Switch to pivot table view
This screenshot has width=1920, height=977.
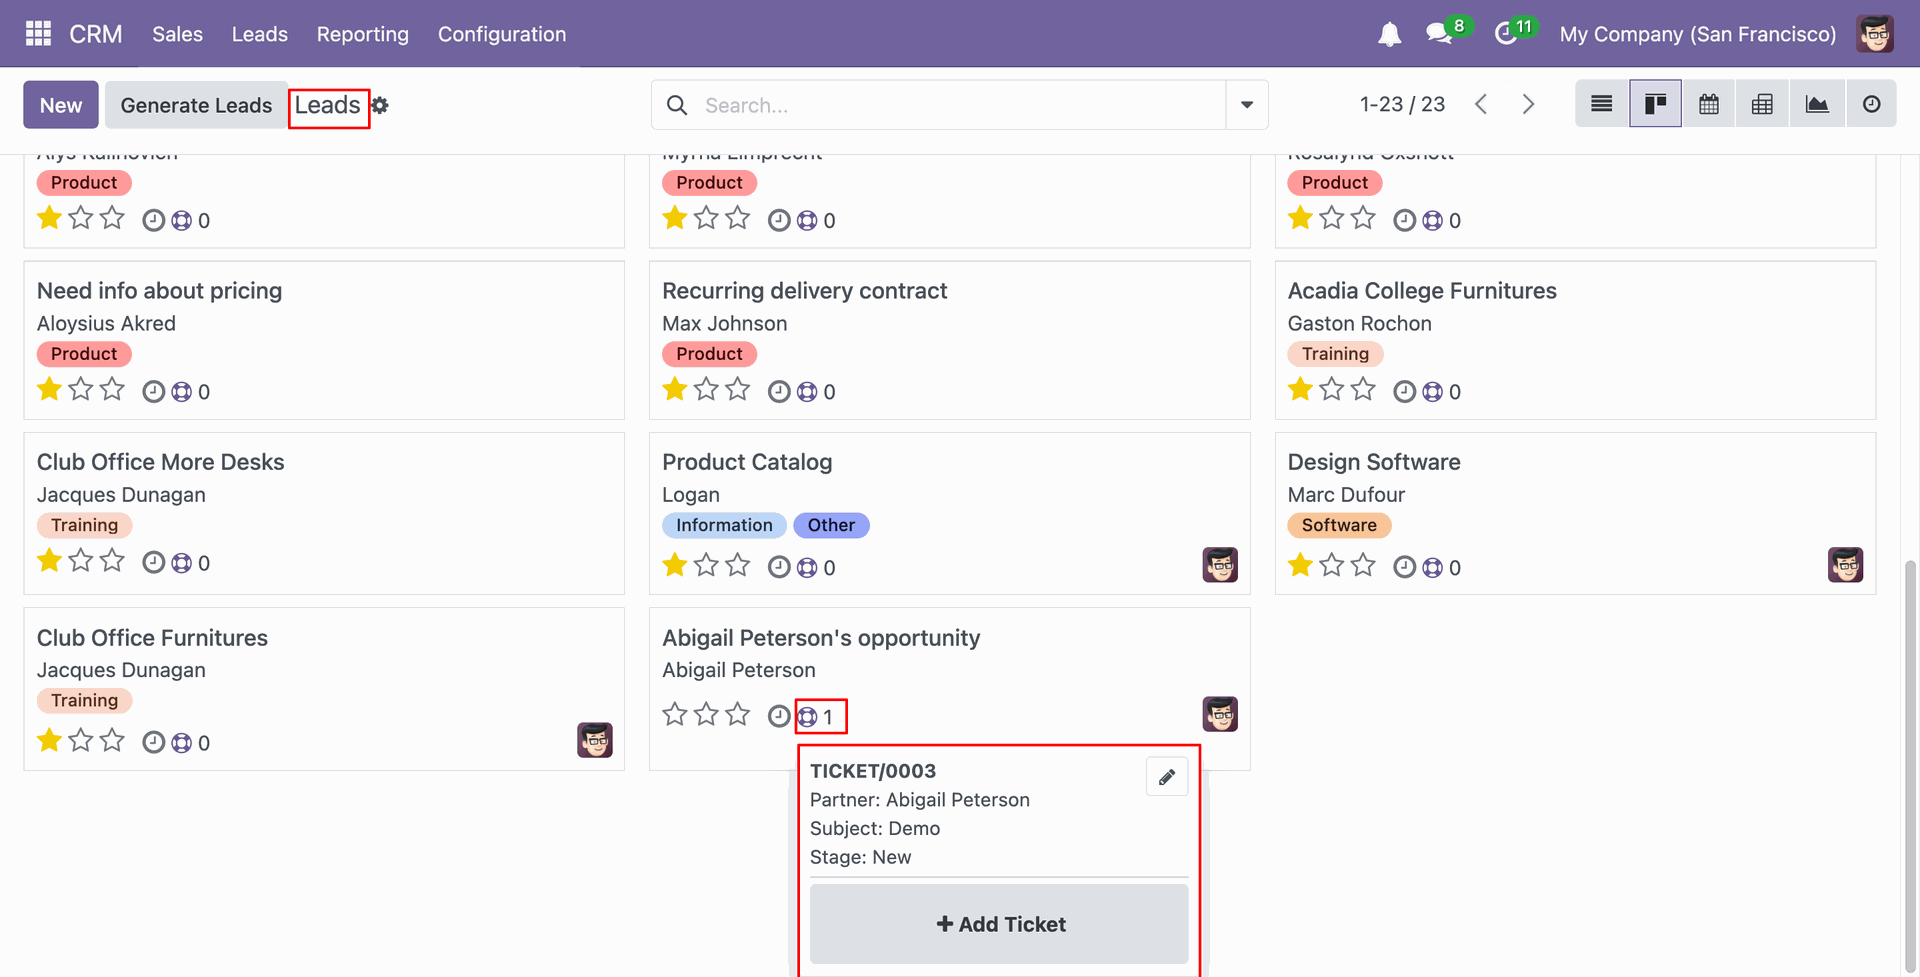[x=1762, y=104]
